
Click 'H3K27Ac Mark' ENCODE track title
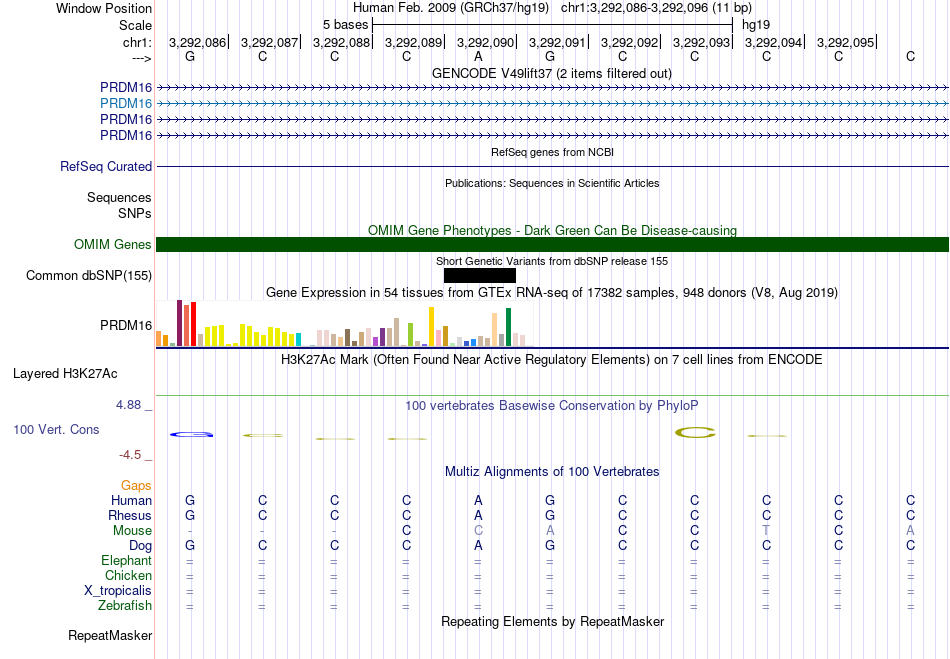pyautogui.click(x=552, y=359)
